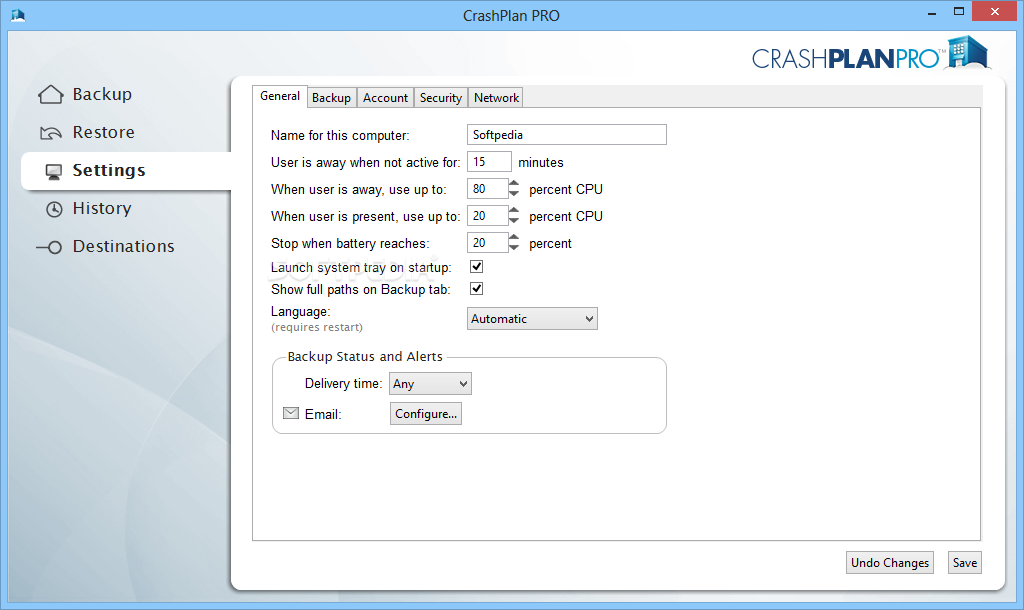Click the Restore arrow icon in sidebar
Image resolution: width=1024 pixels, height=610 pixels.
click(50, 133)
